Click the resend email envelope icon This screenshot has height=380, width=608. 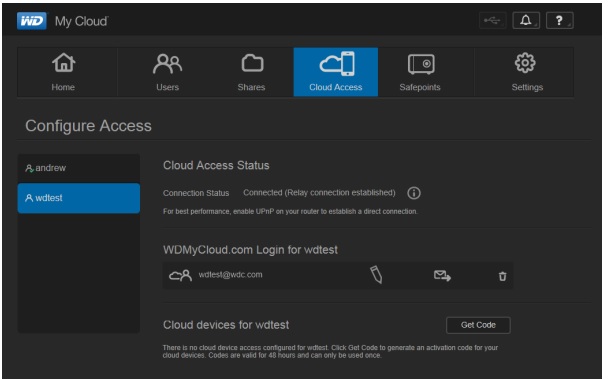(x=442, y=276)
